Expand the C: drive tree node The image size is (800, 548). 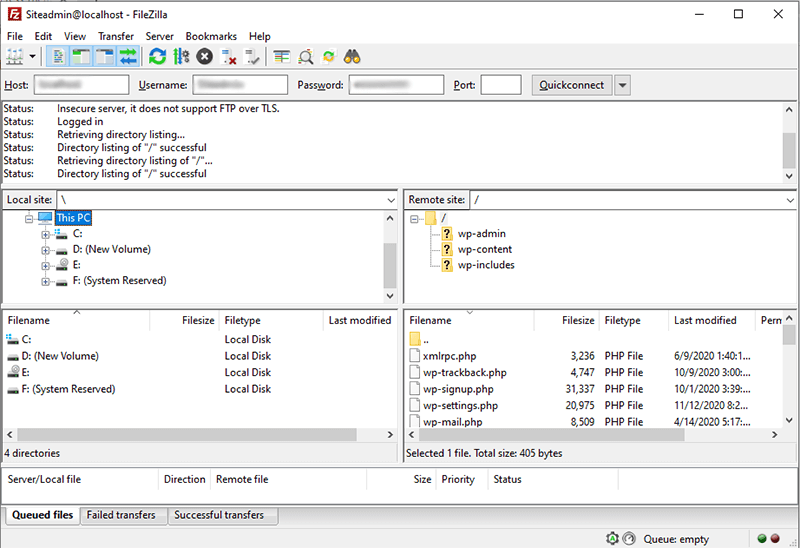tap(45, 235)
